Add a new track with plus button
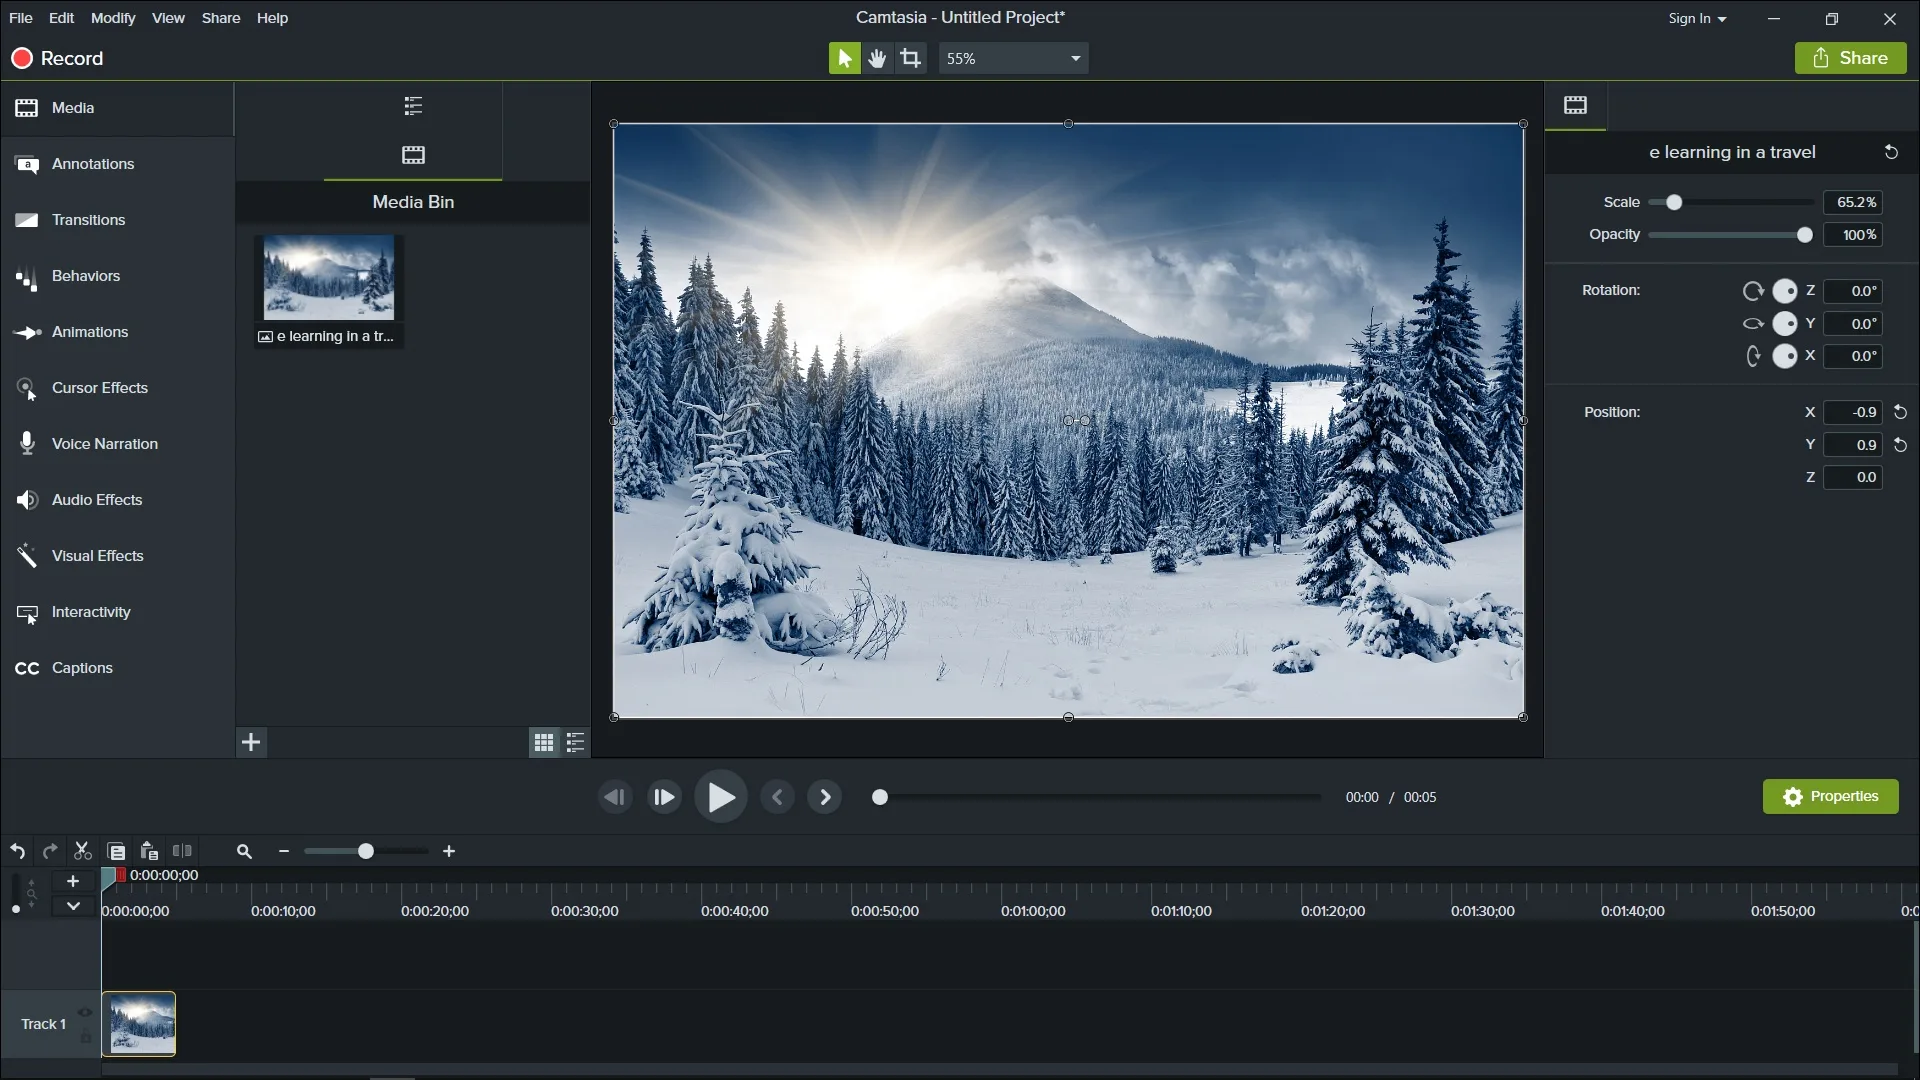The width and height of the screenshot is (1920, 1080). point(73,882)
